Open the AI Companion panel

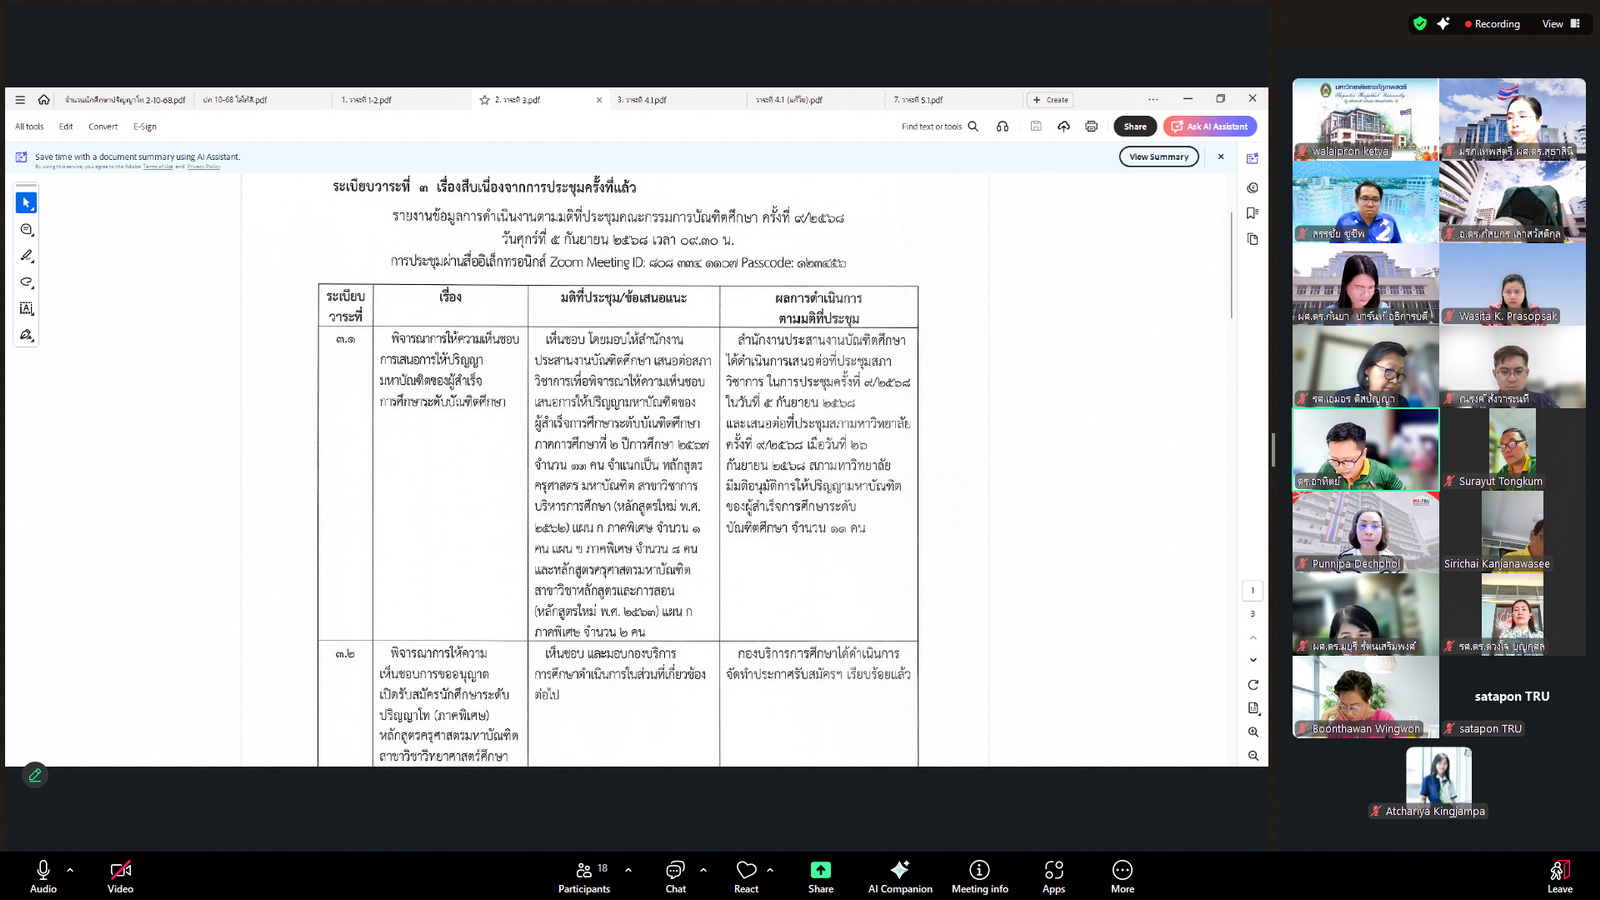[899, 876]
